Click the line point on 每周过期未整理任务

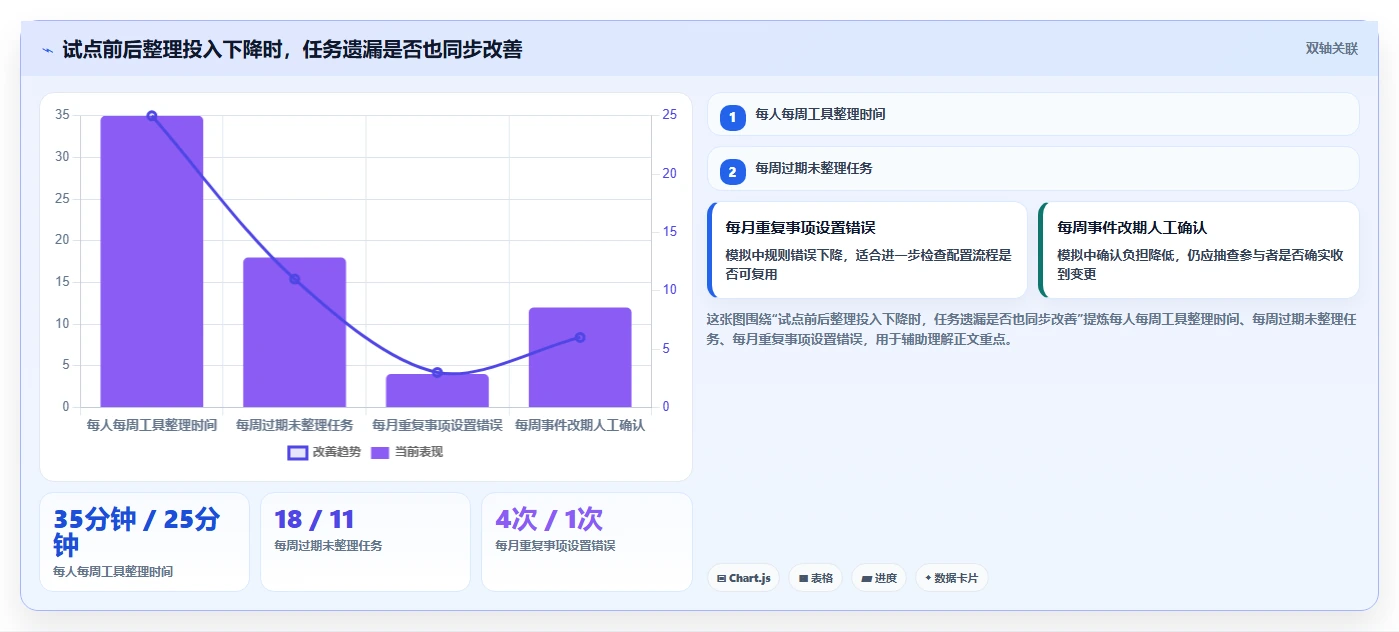click(x=295, y=279)
